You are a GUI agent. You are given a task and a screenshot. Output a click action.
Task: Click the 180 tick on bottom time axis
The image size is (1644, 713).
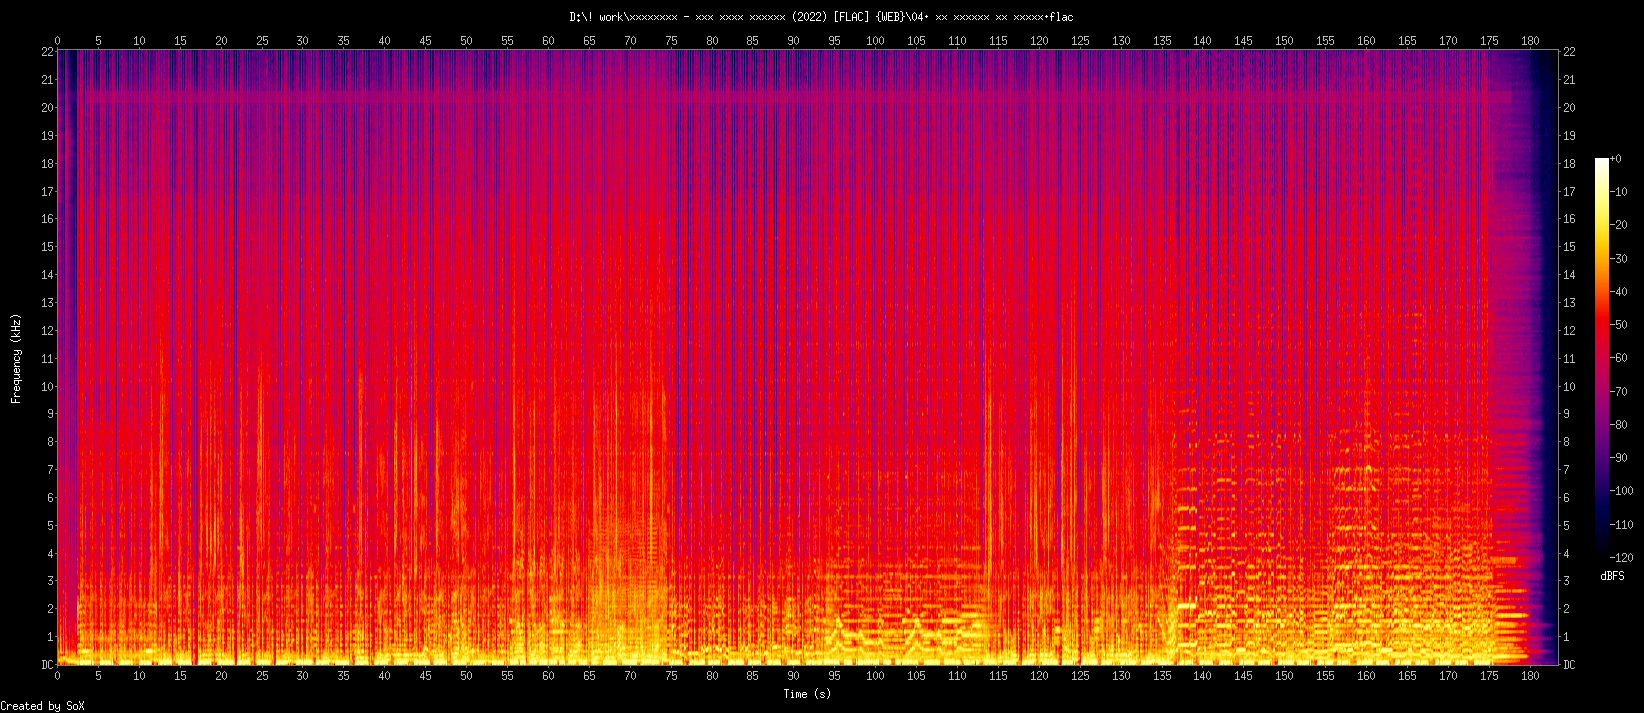pos(1530,676)
